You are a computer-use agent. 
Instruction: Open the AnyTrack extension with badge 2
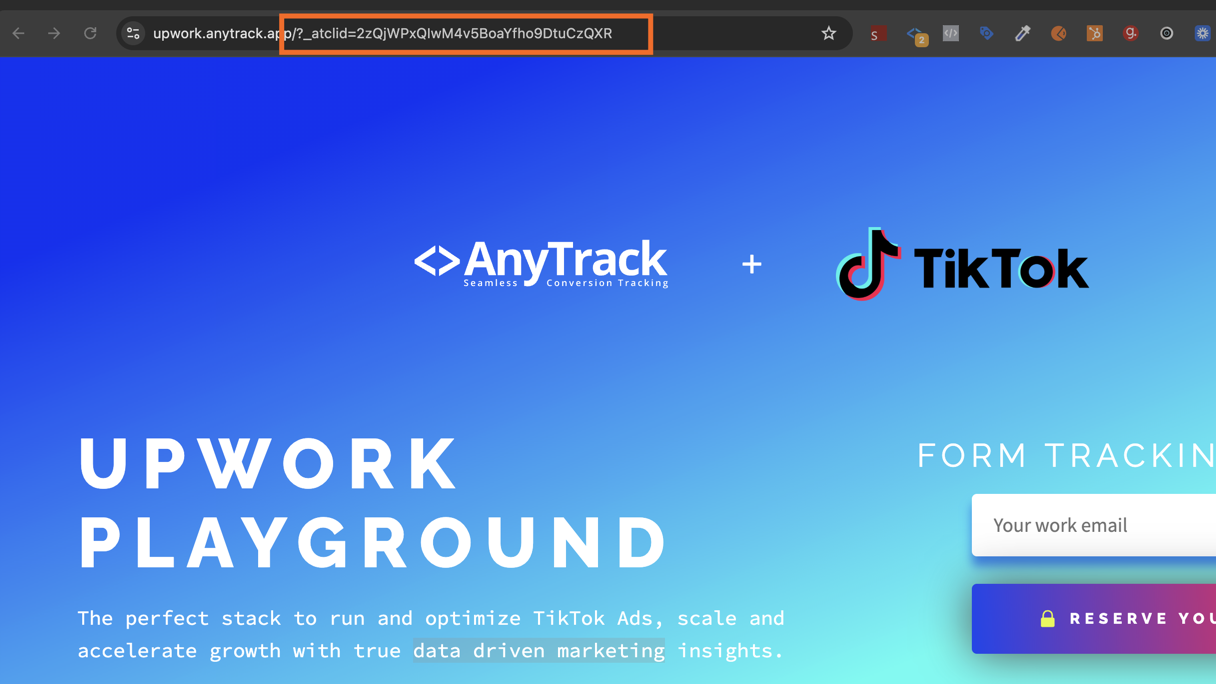pos(916,35)
